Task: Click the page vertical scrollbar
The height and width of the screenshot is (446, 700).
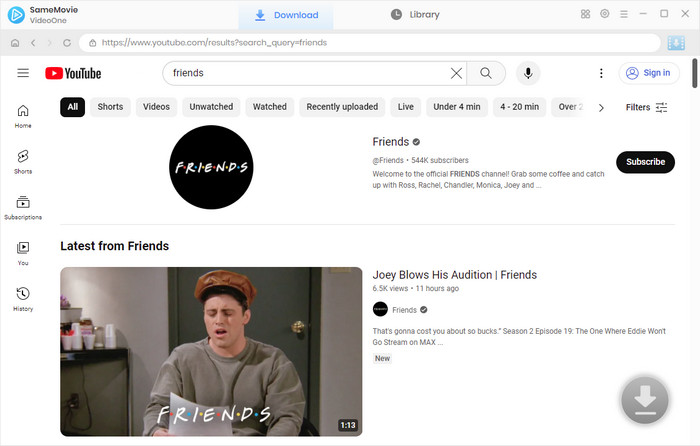Action: point(695,73)
